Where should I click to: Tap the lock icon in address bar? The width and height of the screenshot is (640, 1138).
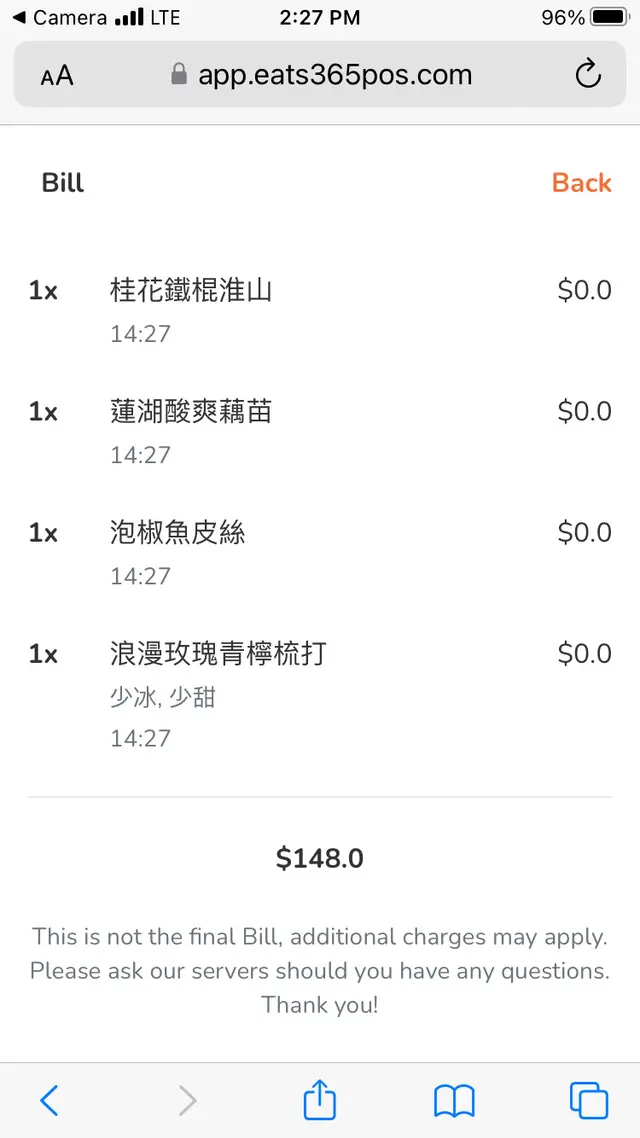coord(179,75)
